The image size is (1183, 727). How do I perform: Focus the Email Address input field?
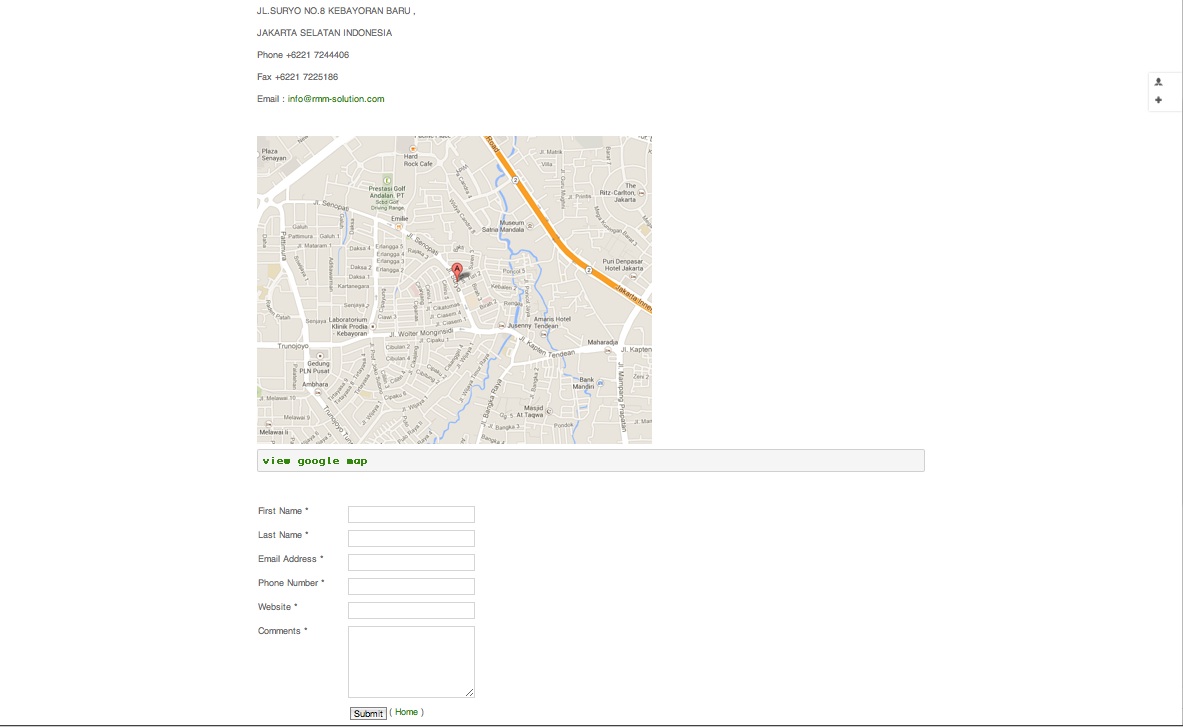click(411, 563)
